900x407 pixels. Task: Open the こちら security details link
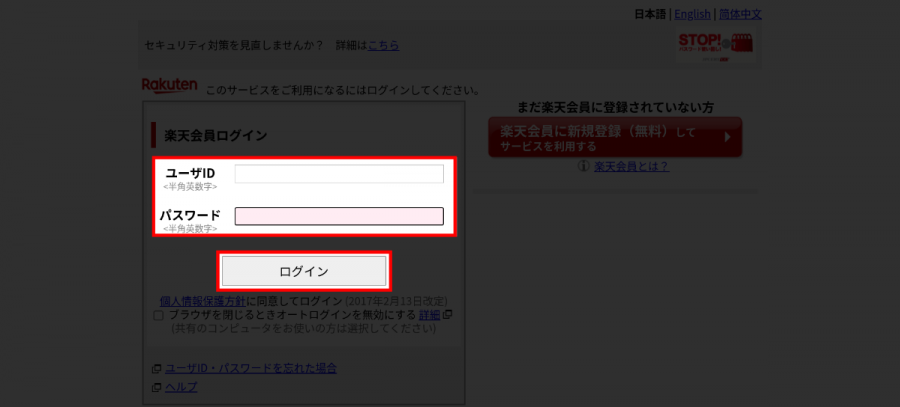(383, 45)
